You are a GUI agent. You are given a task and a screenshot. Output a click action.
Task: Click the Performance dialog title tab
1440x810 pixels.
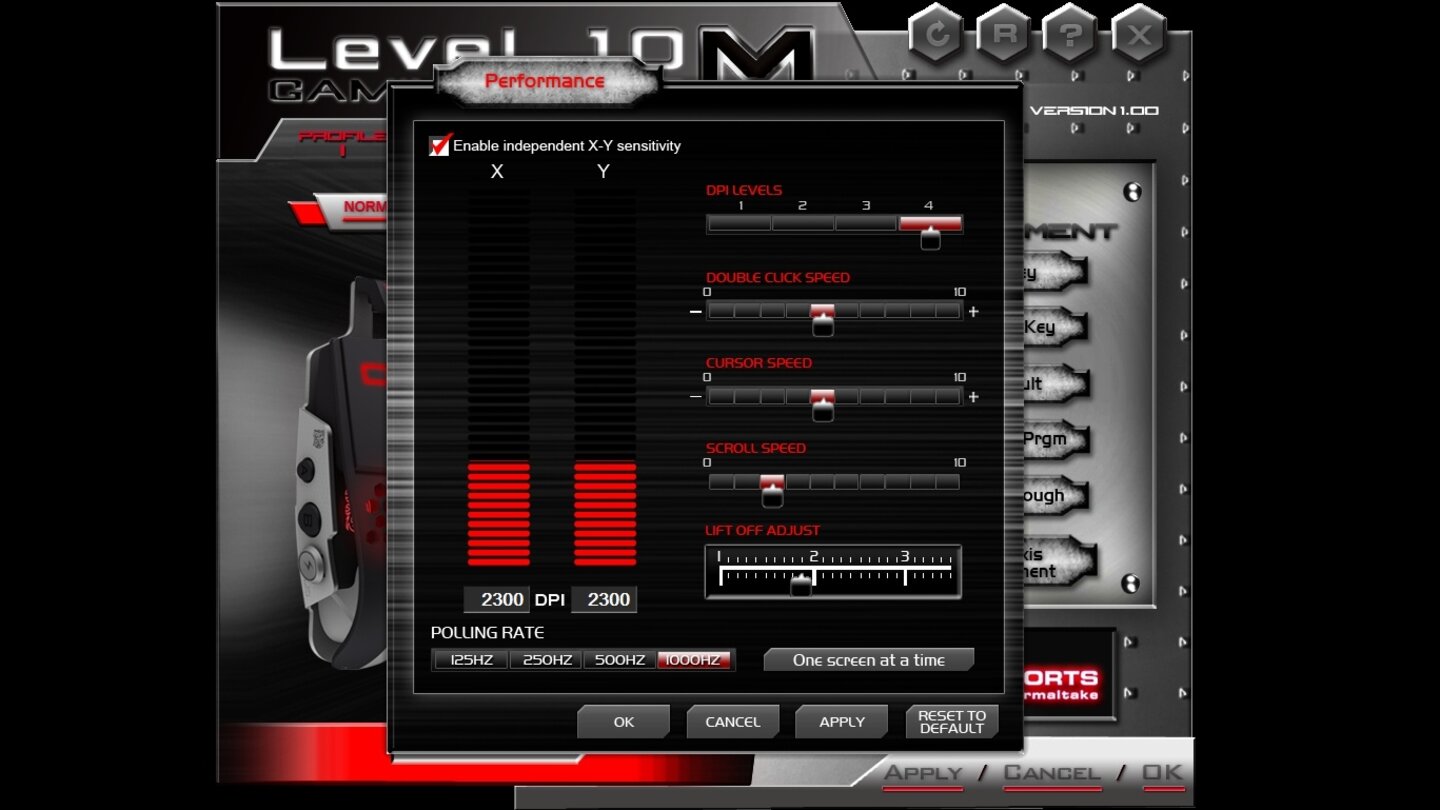point(545,81)
